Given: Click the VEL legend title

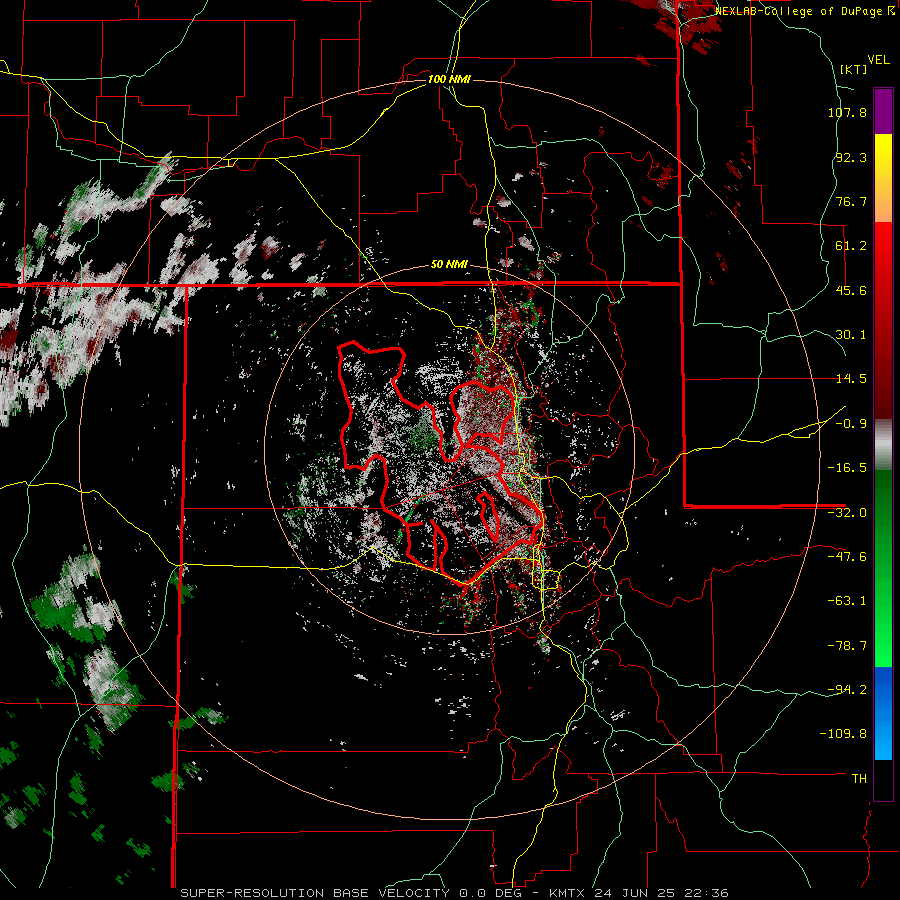Looking at the screenshot, I should (x=878, y=60).
